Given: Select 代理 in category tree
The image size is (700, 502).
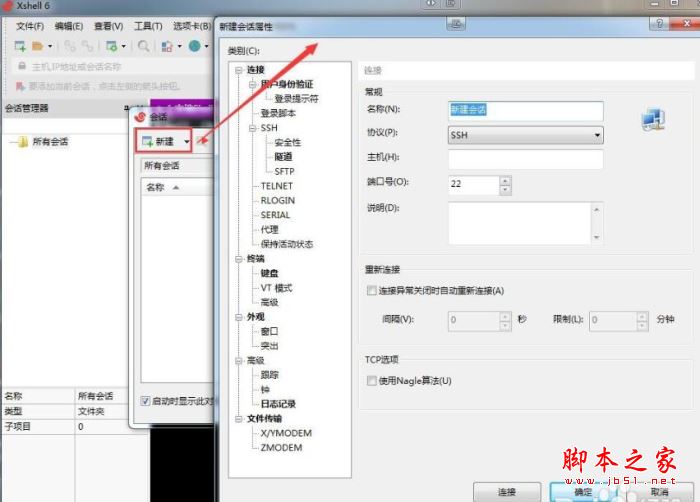Looking at the screenshot, I should 269,230.
